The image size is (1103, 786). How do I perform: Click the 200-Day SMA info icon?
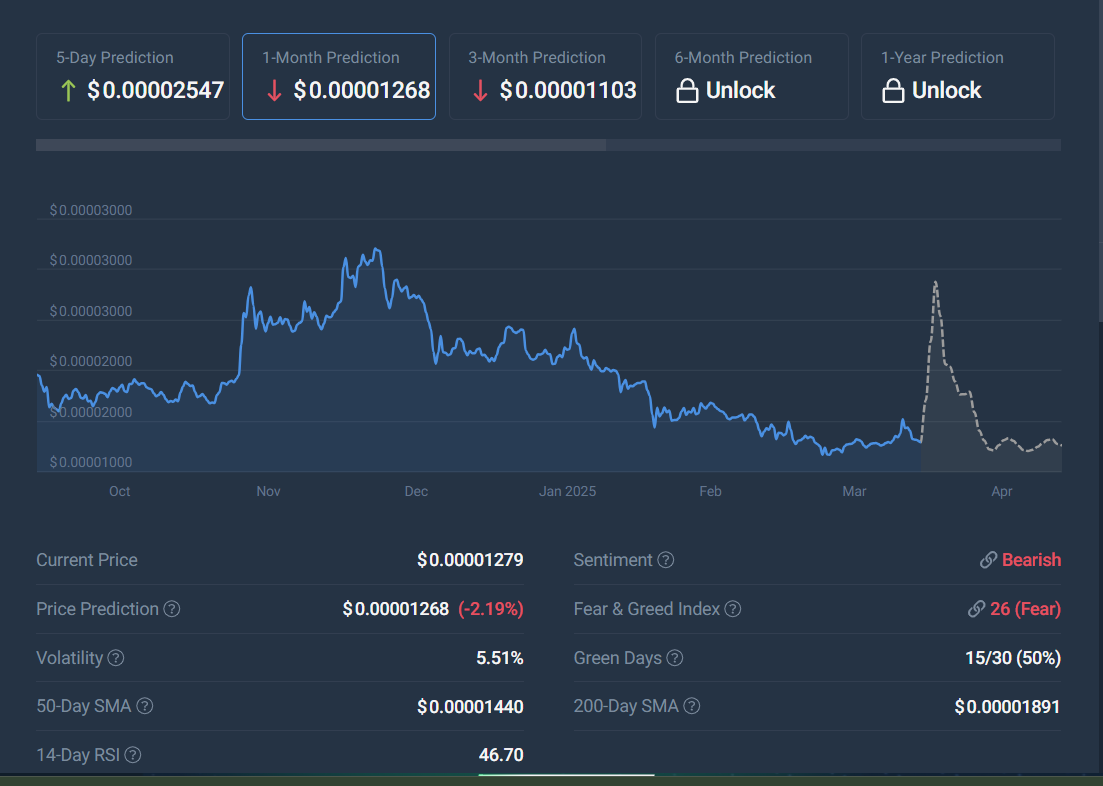(x=691, y=706)
